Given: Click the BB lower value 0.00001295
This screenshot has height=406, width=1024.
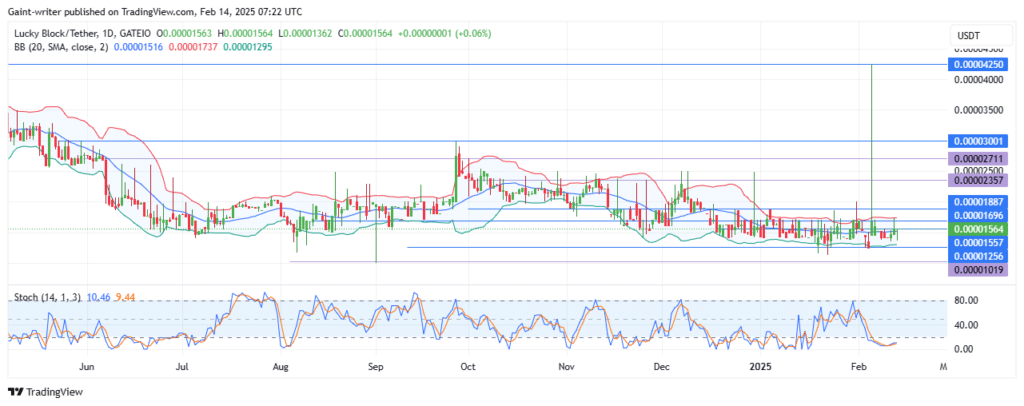Looking at the screenshot, I should pos(248,47).
